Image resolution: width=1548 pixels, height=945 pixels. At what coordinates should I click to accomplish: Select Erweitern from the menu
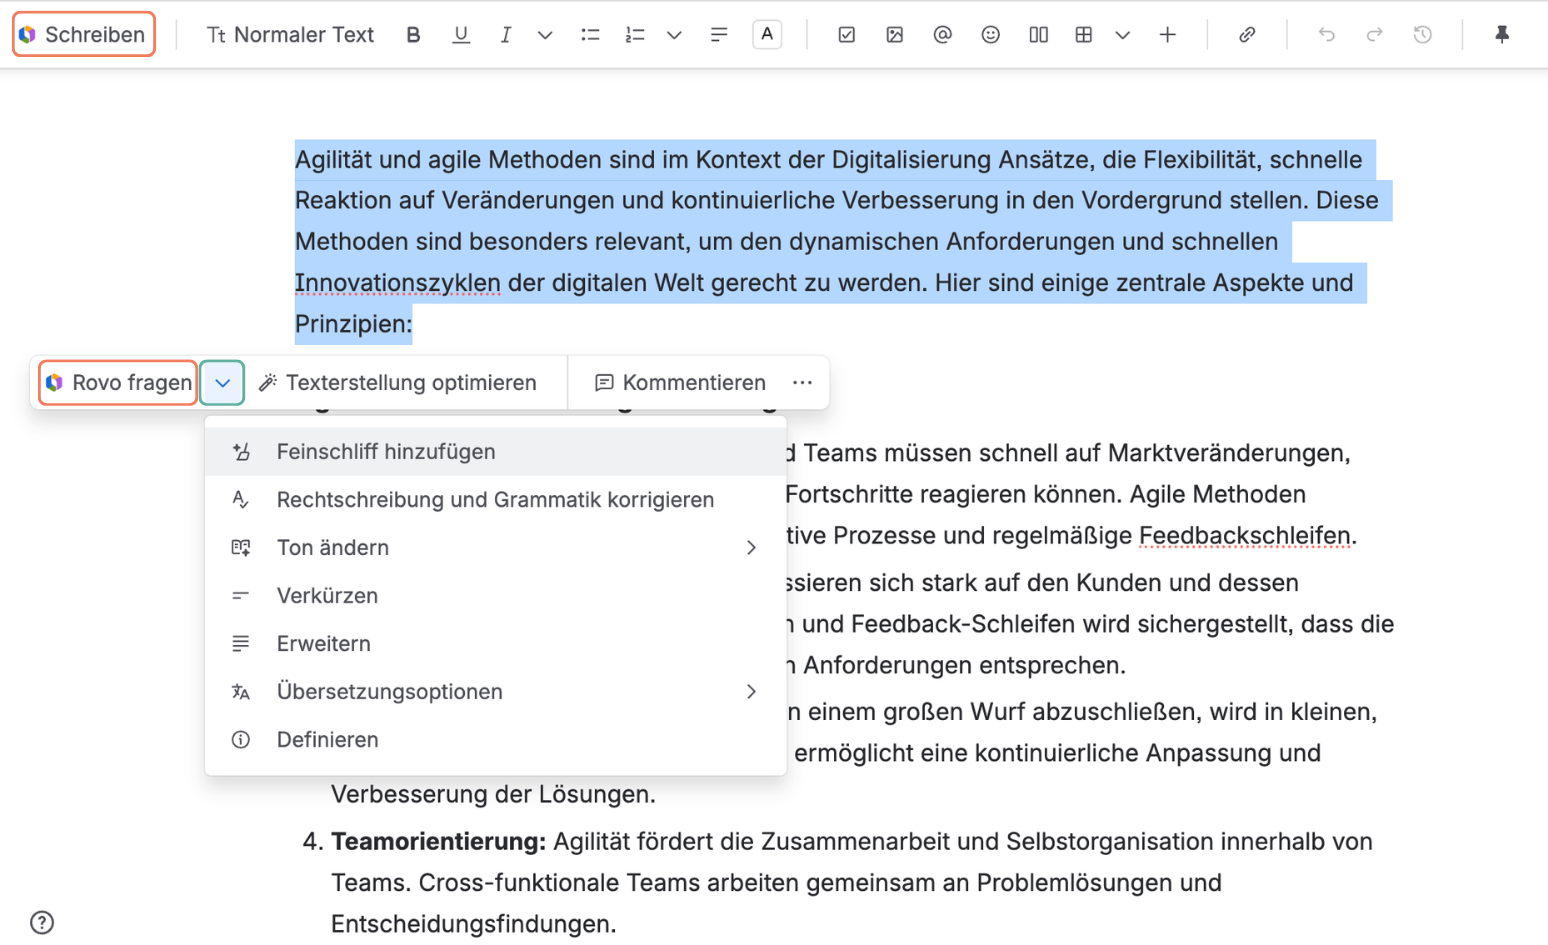(495, 644)
